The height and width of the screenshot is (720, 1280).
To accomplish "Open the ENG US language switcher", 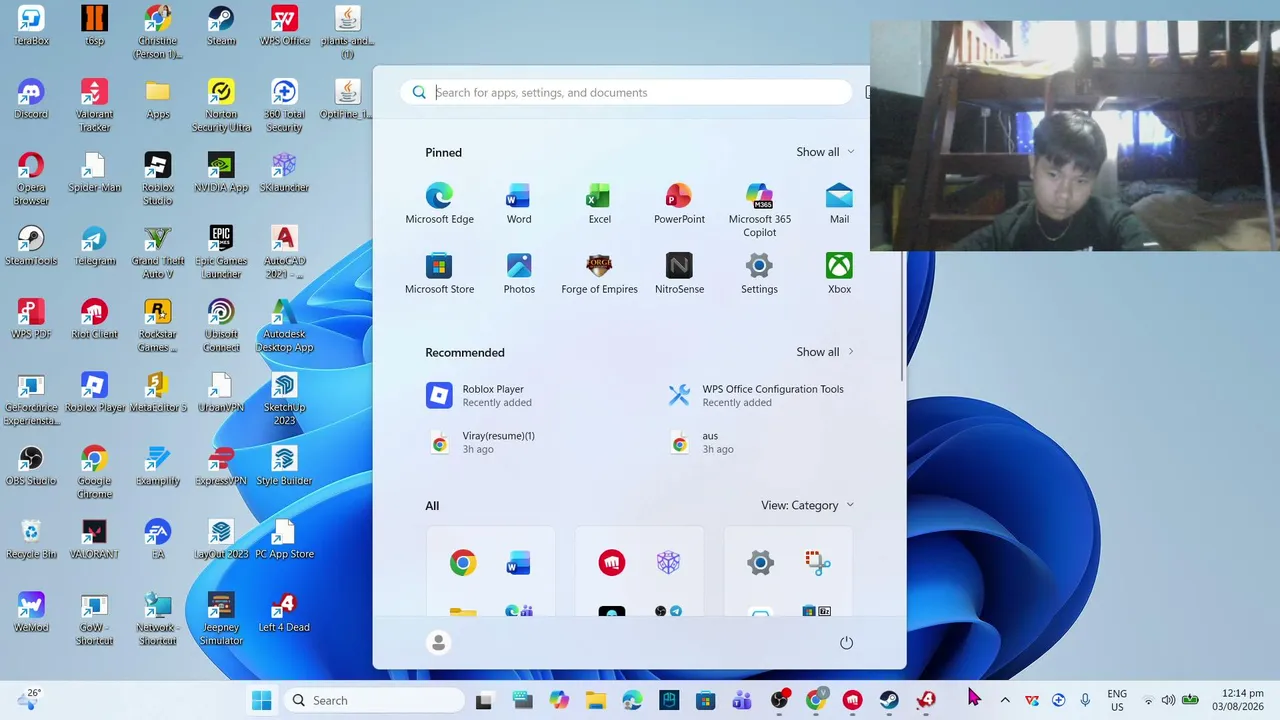I will pos(1117,700).
